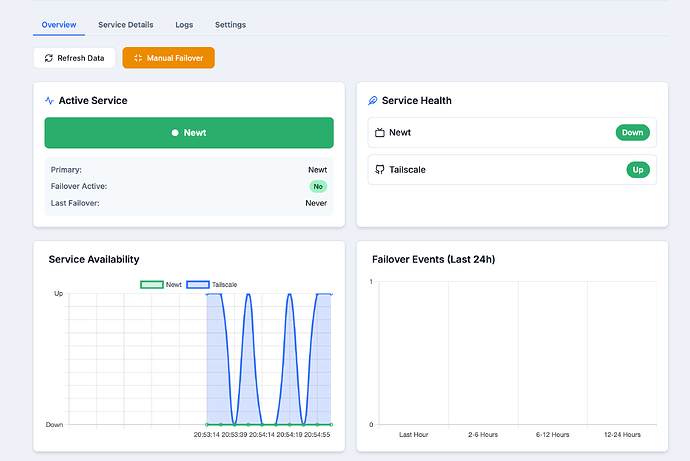Viewport: 690px width, 461px height.
Task: Click the pulse icon beside Active Service
Action: pos(49,101)
